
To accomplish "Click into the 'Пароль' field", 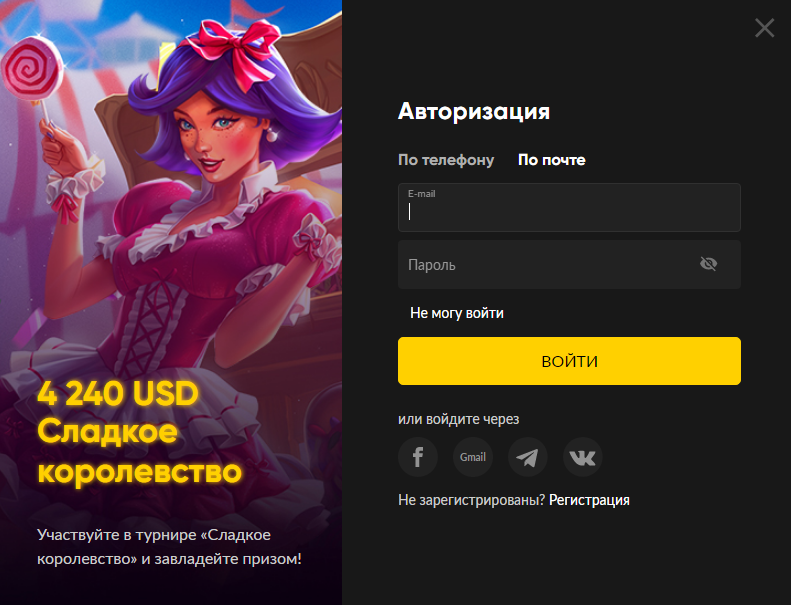I will click(569, 264).
